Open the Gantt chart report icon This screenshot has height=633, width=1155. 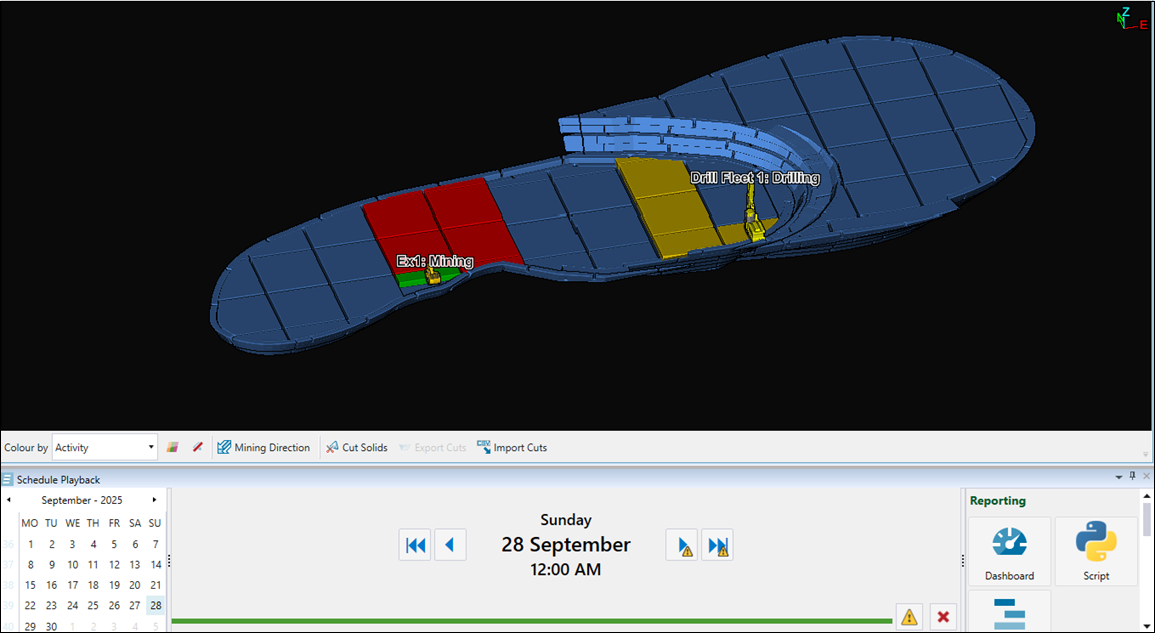pos(1009,612)
